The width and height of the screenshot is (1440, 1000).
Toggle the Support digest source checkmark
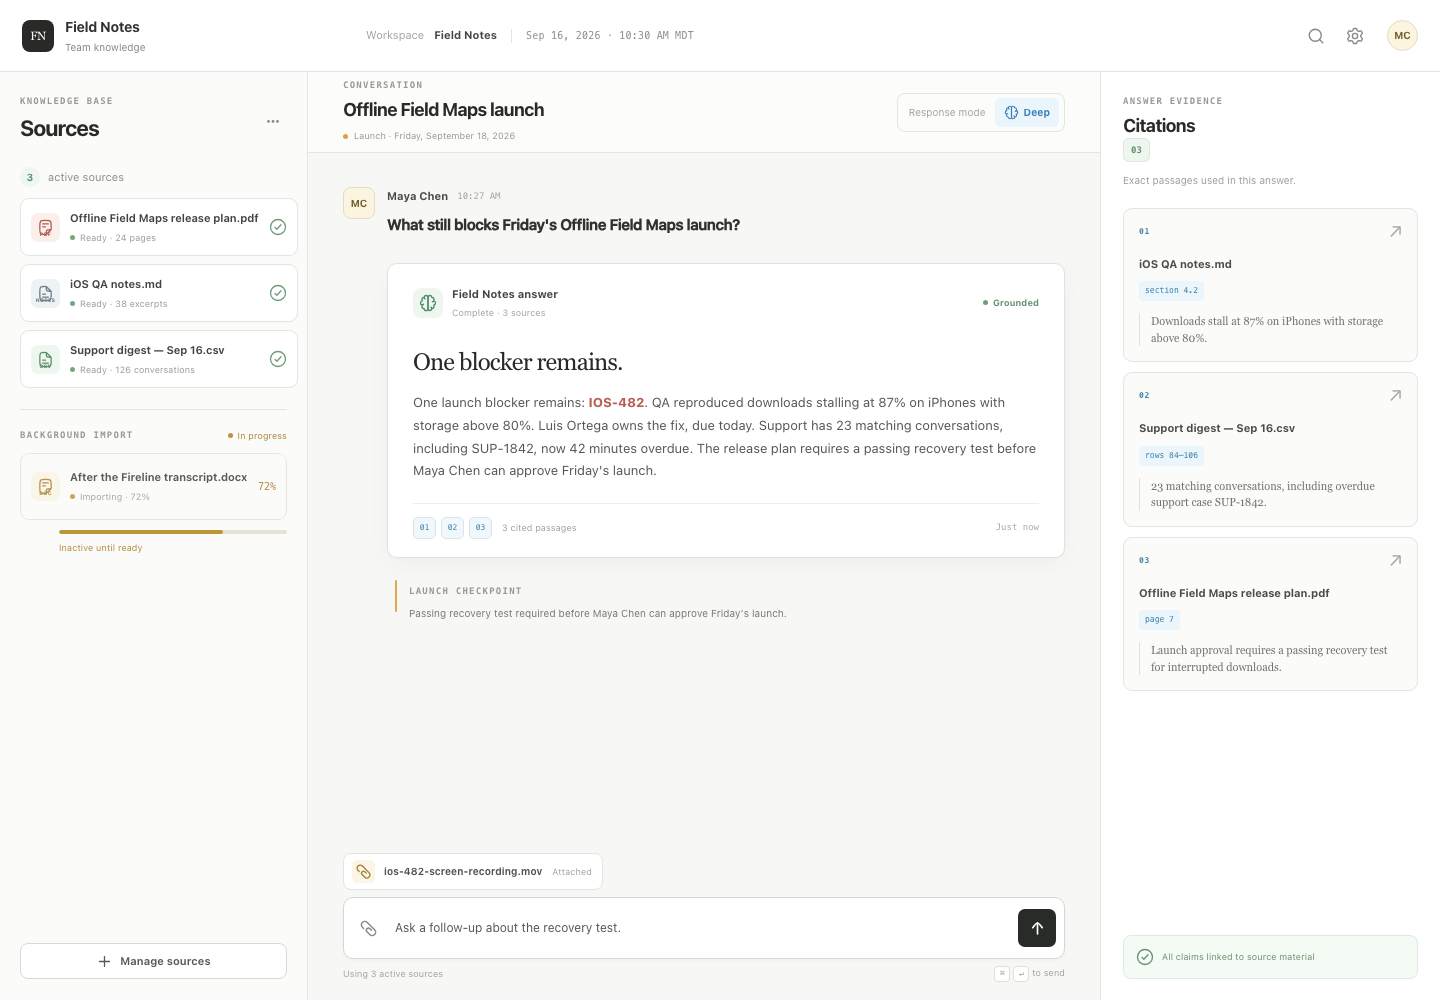(x=278, y=359)
